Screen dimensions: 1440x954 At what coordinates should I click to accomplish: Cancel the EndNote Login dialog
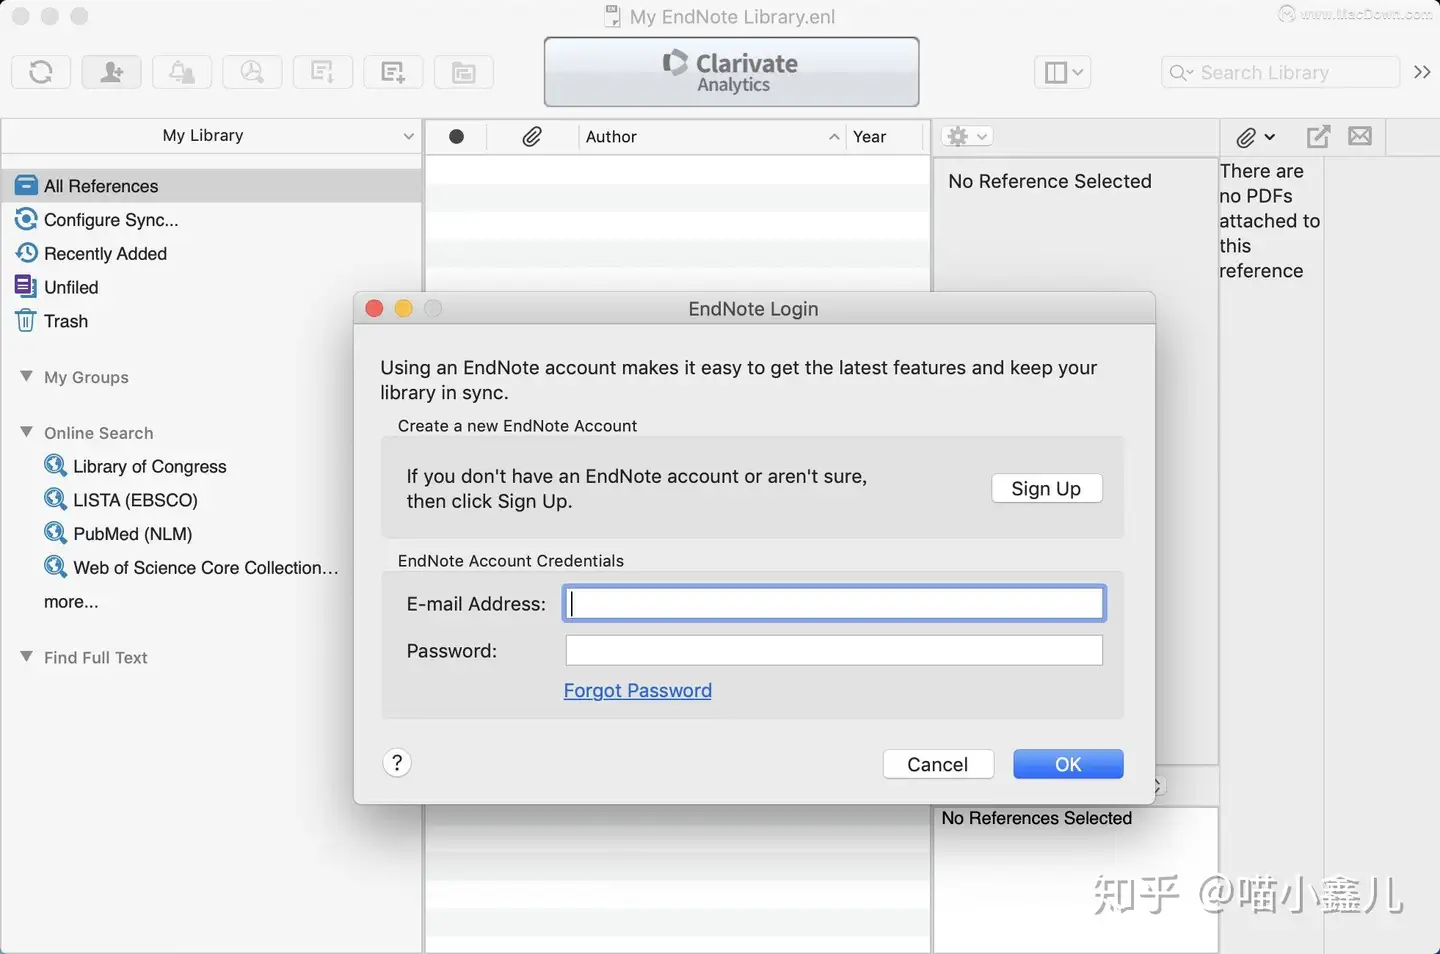938,764
